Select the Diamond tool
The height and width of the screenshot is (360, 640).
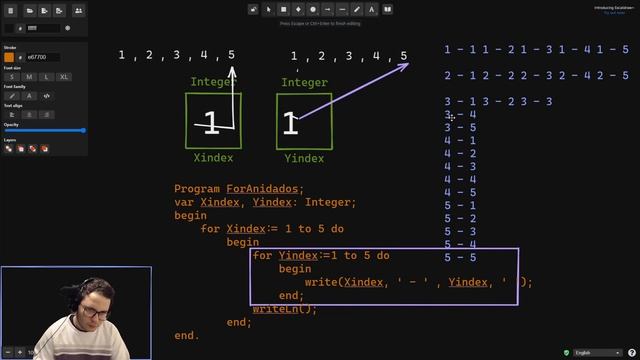coord(298,9)
